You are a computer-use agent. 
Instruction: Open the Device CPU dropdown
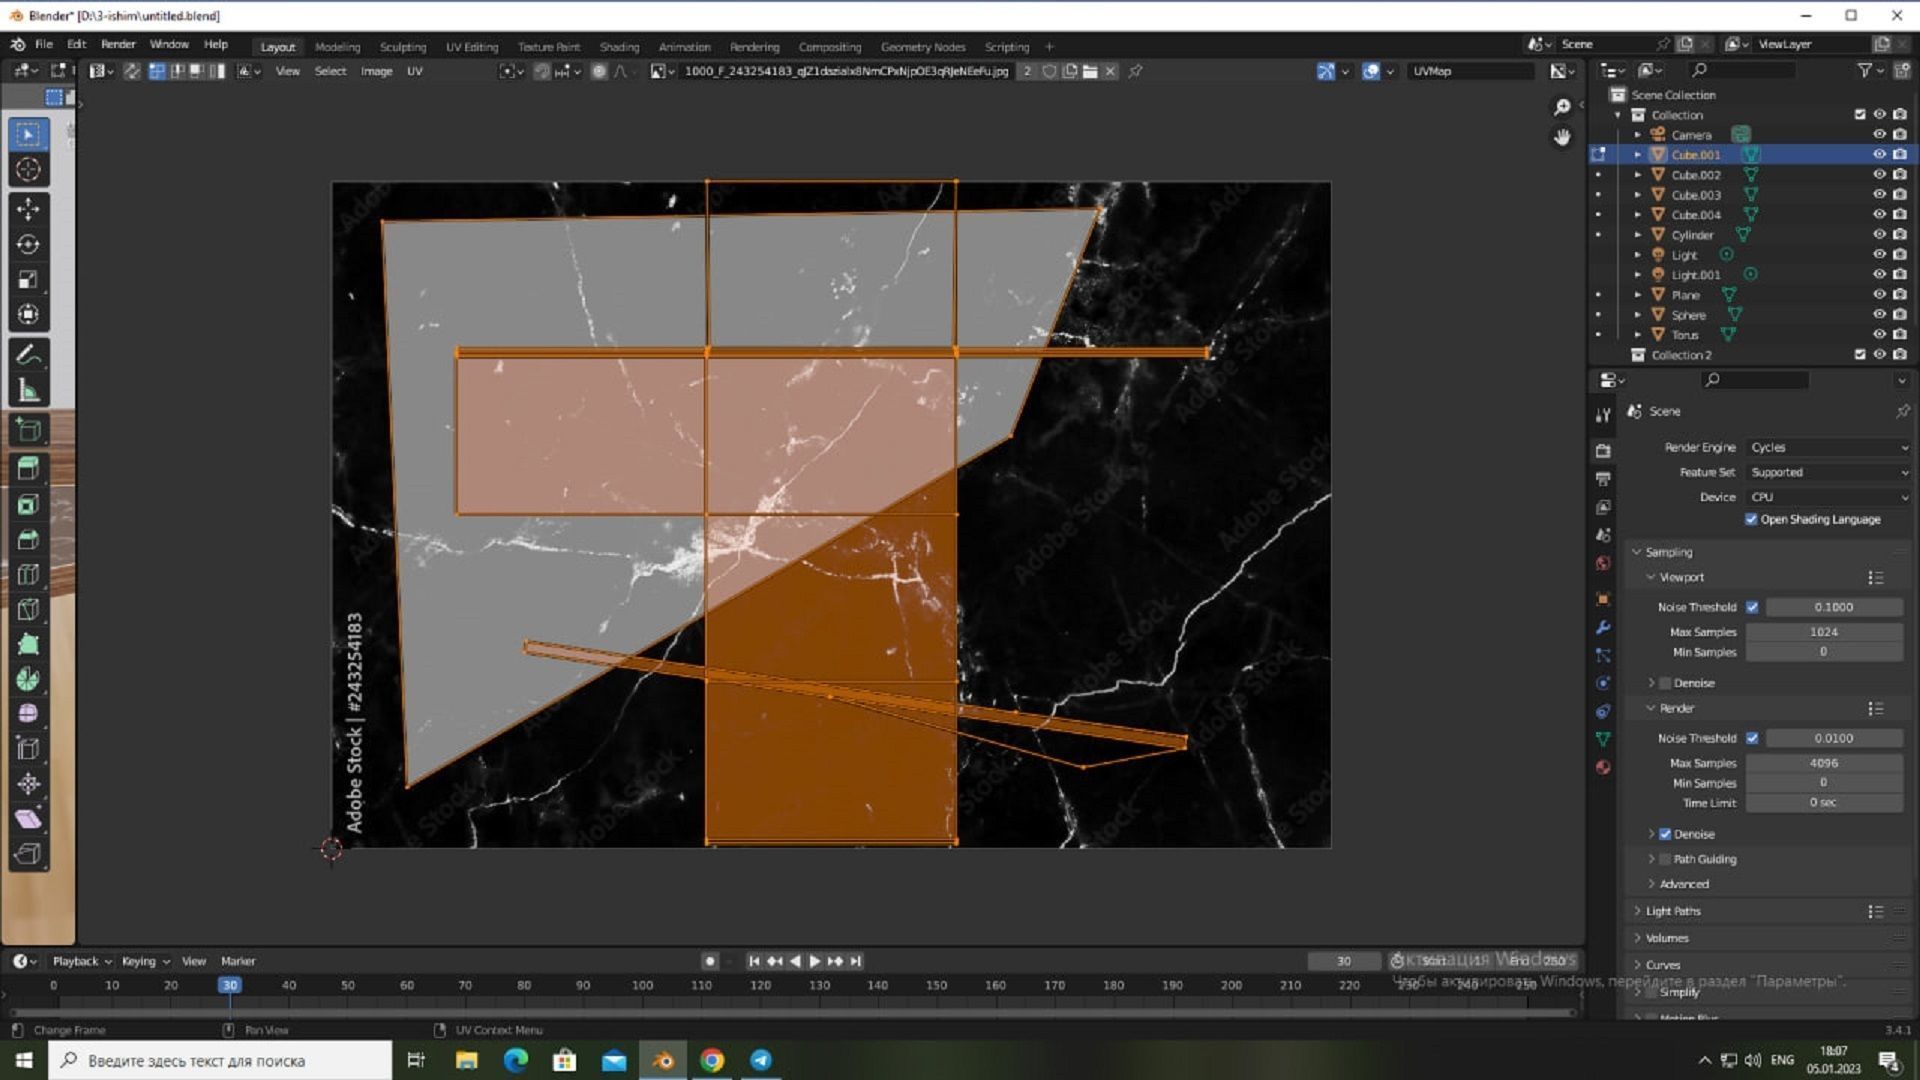pyautogui.click(x=1828, y=497)
